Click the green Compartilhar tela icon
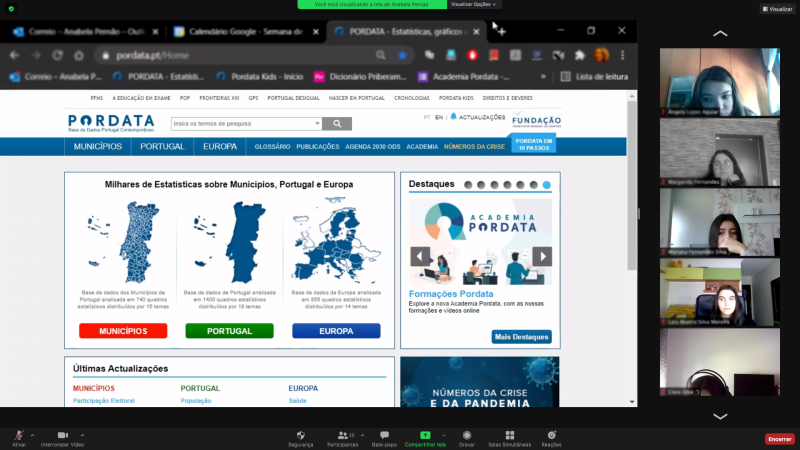This screenshot has width=800, height=450. point(425,435)
